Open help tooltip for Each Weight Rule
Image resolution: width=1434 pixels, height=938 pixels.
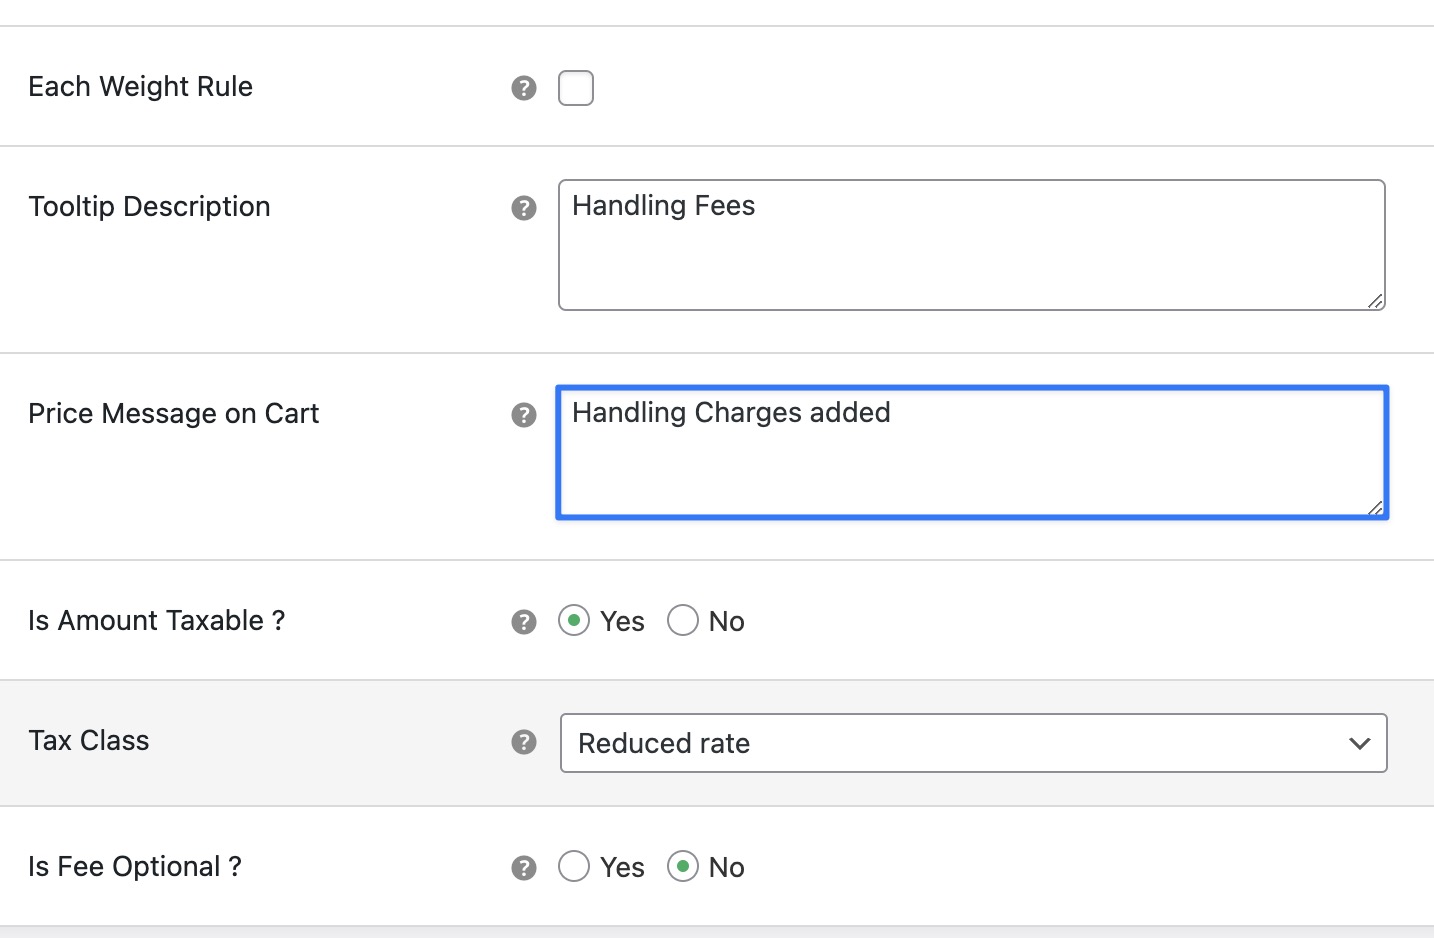point(524,88)
